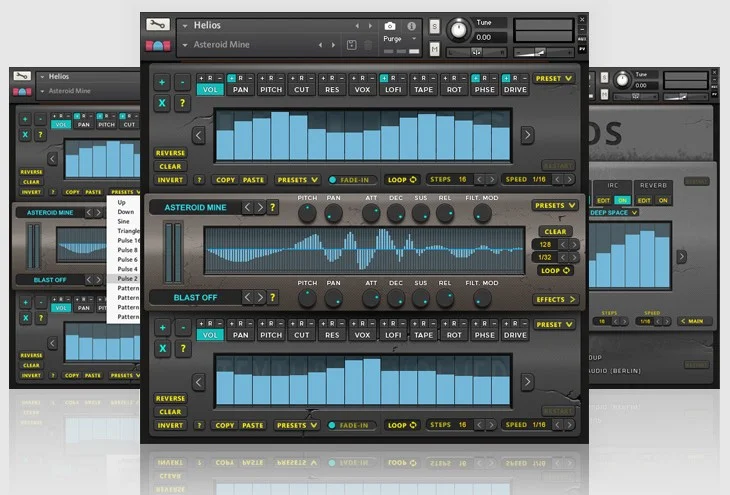Open the EFFECTS page

click(x=555, y=299)
